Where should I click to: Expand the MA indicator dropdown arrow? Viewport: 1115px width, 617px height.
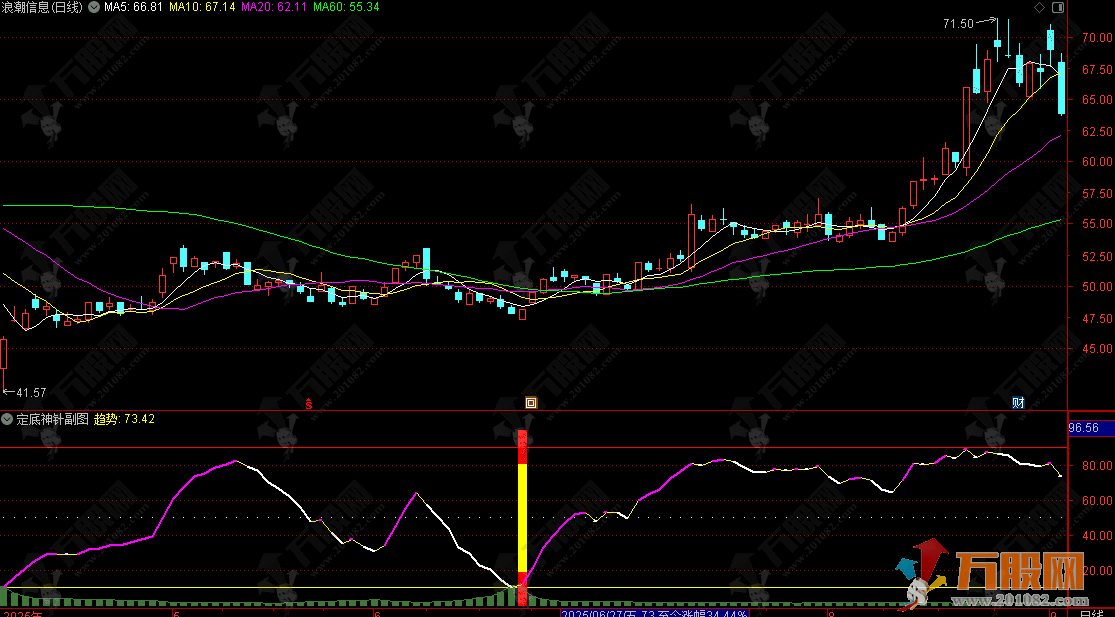tap(95, 7)
